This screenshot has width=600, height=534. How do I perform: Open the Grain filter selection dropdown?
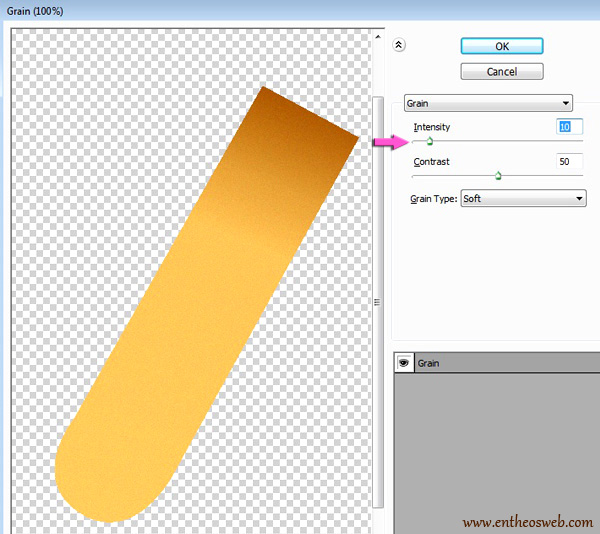[x=488, y=103]
